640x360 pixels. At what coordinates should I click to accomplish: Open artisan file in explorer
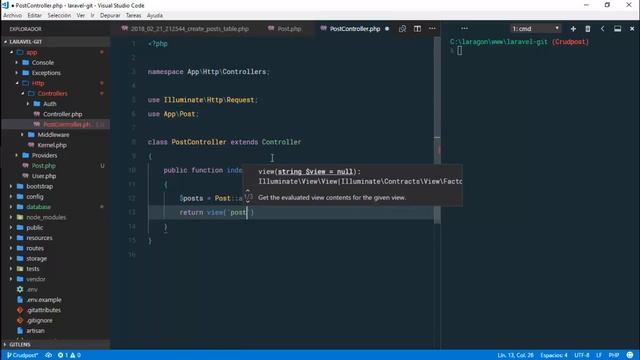pos(35,331)
